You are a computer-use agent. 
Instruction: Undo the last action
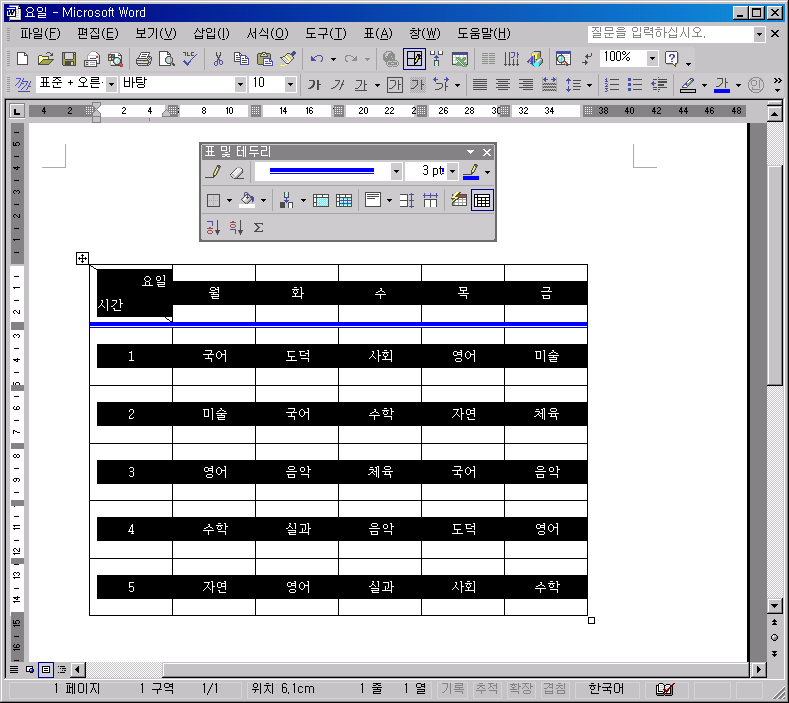(317, 59)
